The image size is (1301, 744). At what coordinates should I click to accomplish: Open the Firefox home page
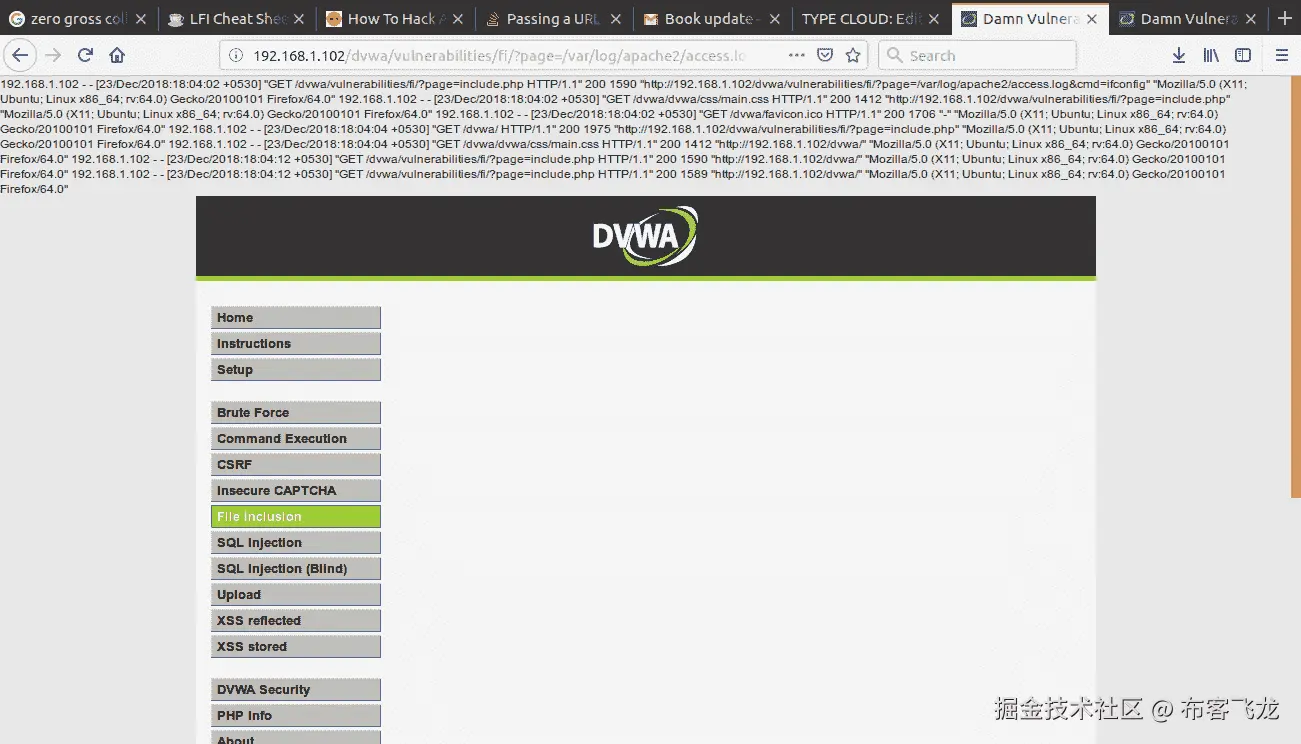(117, 55)
